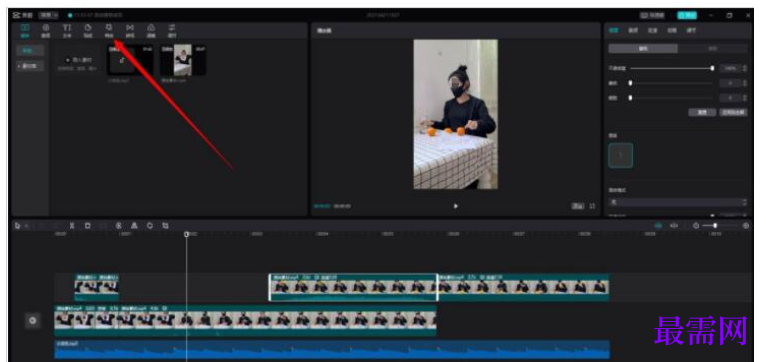Select the teal-outlined thumbnail in properties panel
The height and width of the screenshot is (362, 766).
[x=620, y=155]
